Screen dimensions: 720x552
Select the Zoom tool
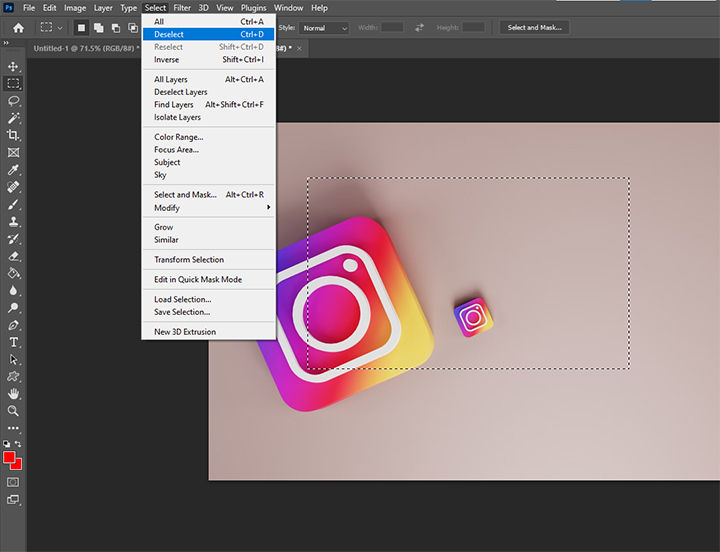(x=13, y=411)
